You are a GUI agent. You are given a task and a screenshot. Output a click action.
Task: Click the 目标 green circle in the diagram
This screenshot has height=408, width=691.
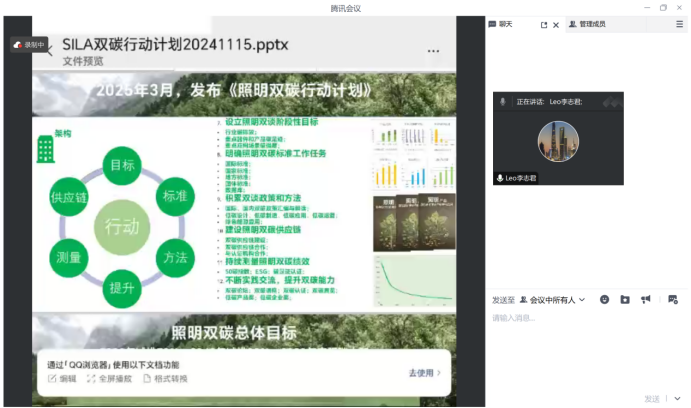click(x=122, y=165)
